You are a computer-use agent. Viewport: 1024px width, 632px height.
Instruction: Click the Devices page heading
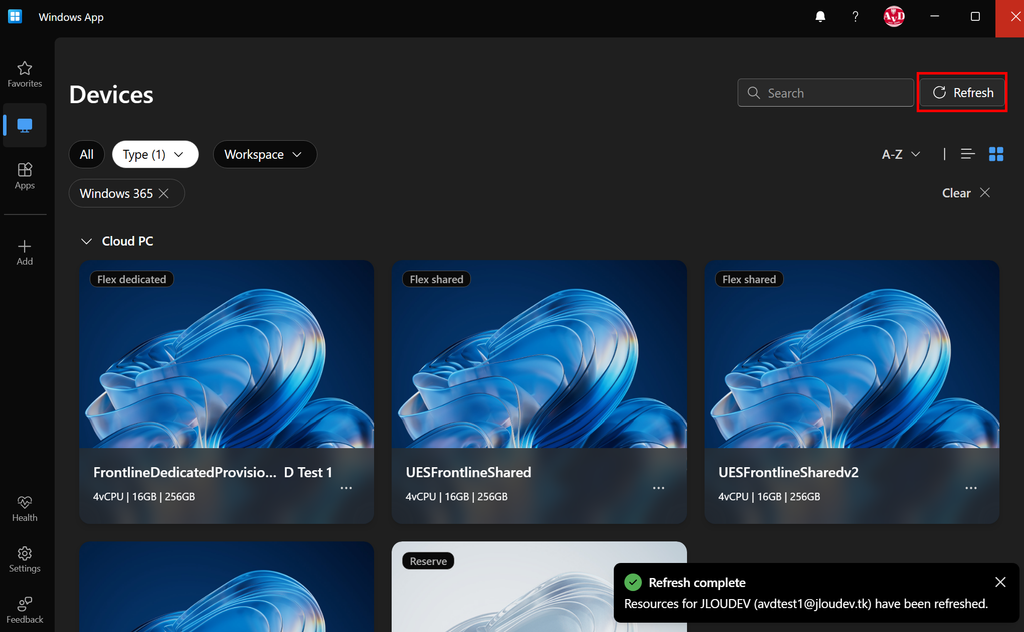(x=111, y=95)
